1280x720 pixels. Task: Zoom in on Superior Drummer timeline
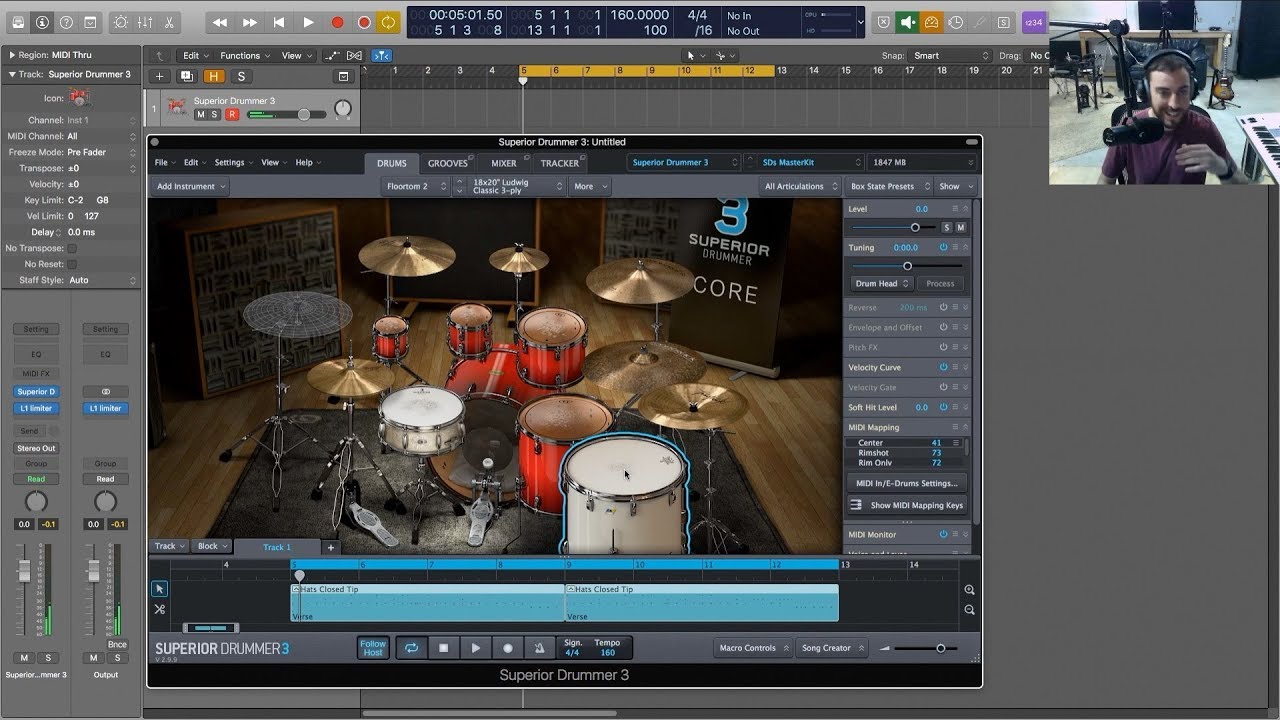pos(969,591)
